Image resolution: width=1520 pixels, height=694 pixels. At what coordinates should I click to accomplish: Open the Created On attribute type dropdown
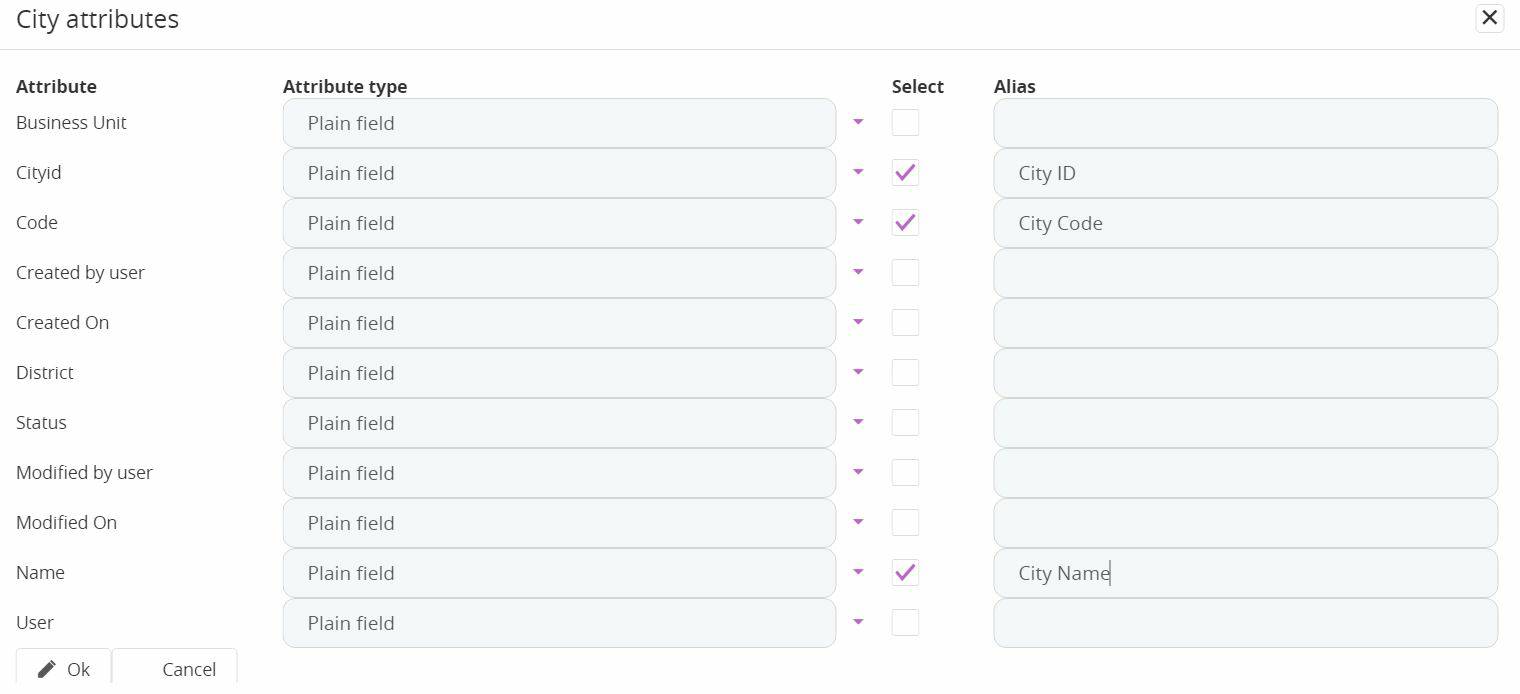point(858,322)
